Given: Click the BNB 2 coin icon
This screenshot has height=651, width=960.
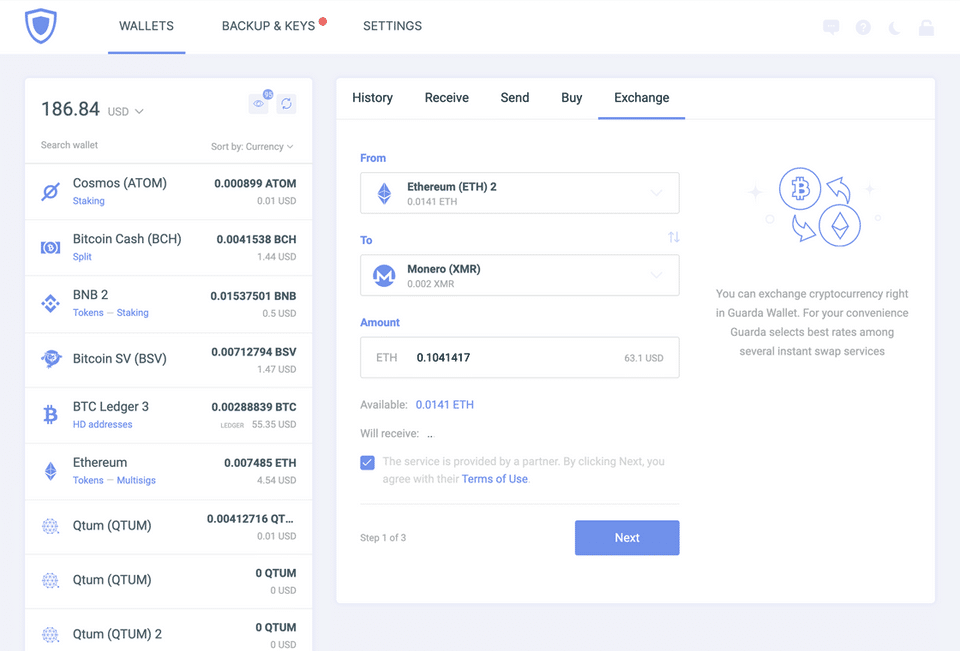Looking at the screenshot, I should click(50, 303).
